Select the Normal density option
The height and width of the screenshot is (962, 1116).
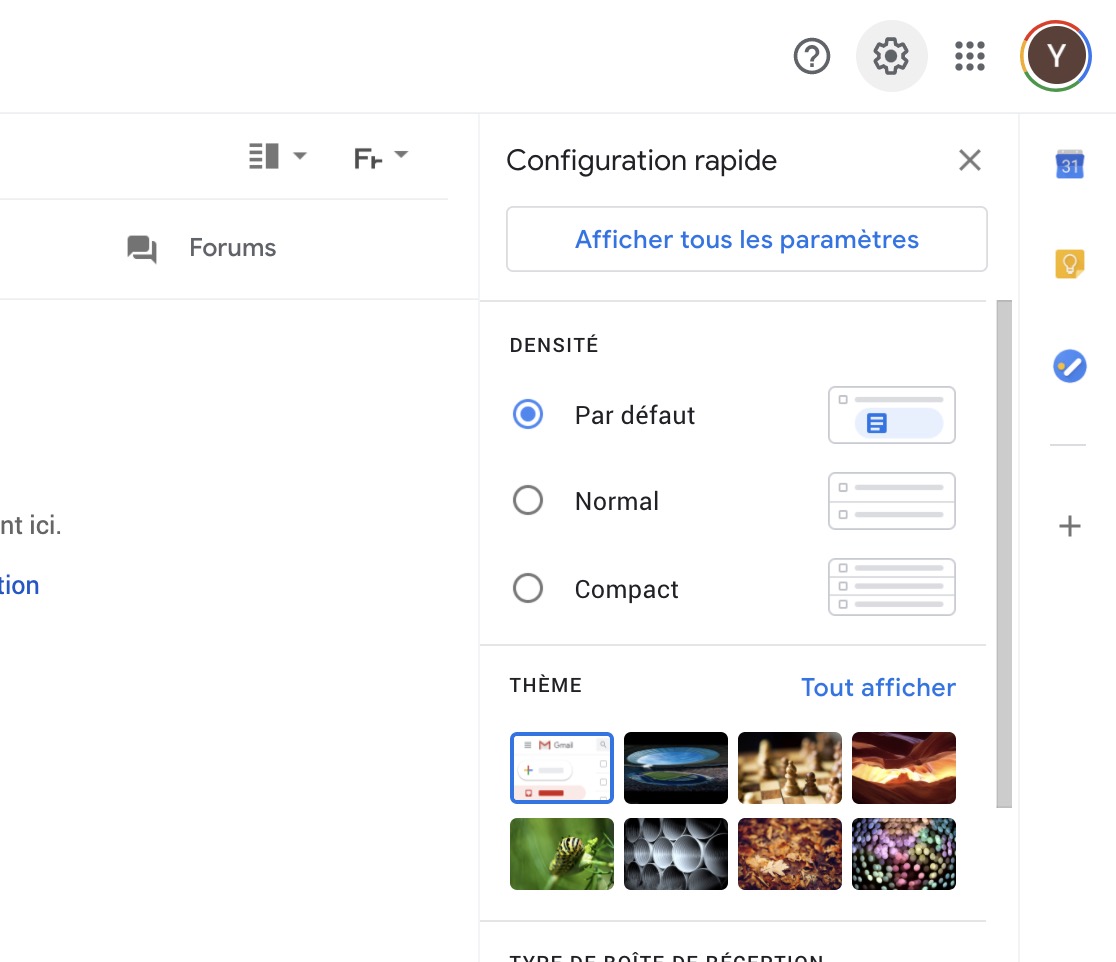coord(528,500)
